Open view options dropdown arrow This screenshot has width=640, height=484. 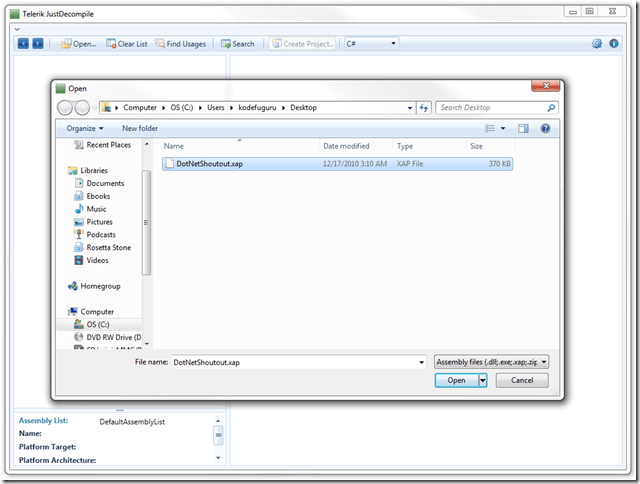pos(503,129)
